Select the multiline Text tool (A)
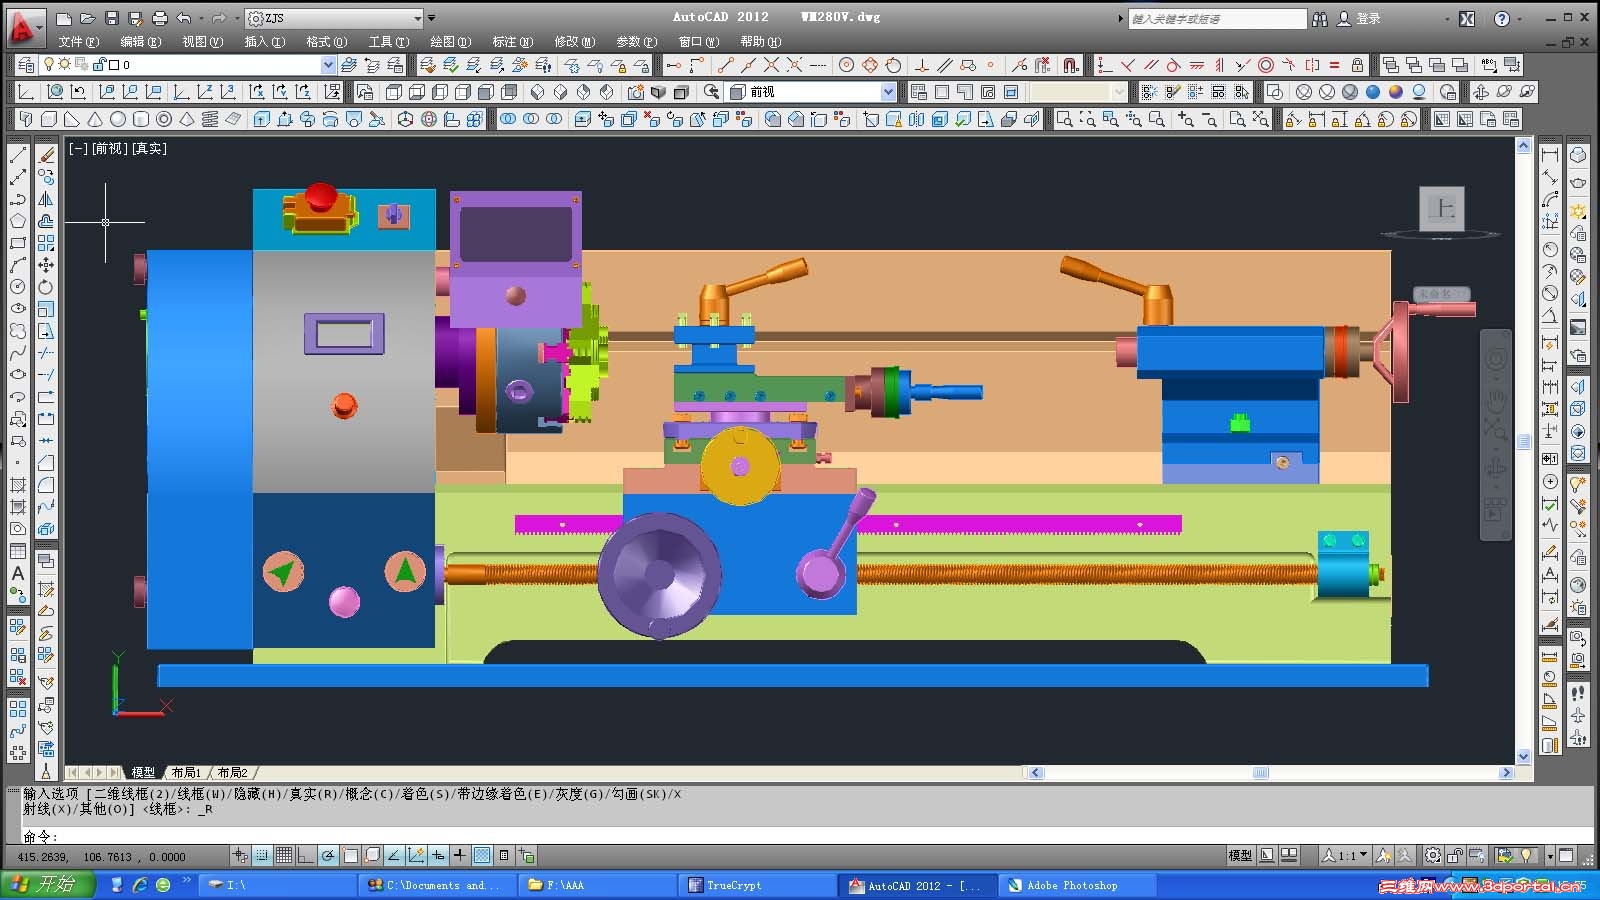 (17, 573)
